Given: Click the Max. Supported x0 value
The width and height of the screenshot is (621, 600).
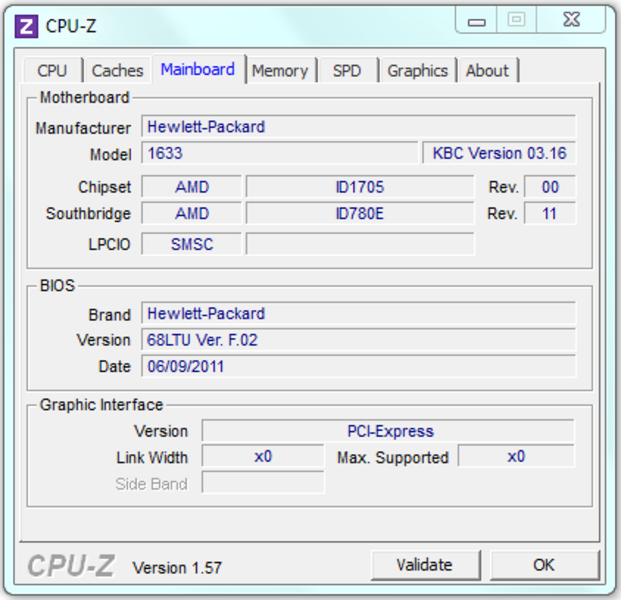Looking at the screenshot, I should (516, 457).
